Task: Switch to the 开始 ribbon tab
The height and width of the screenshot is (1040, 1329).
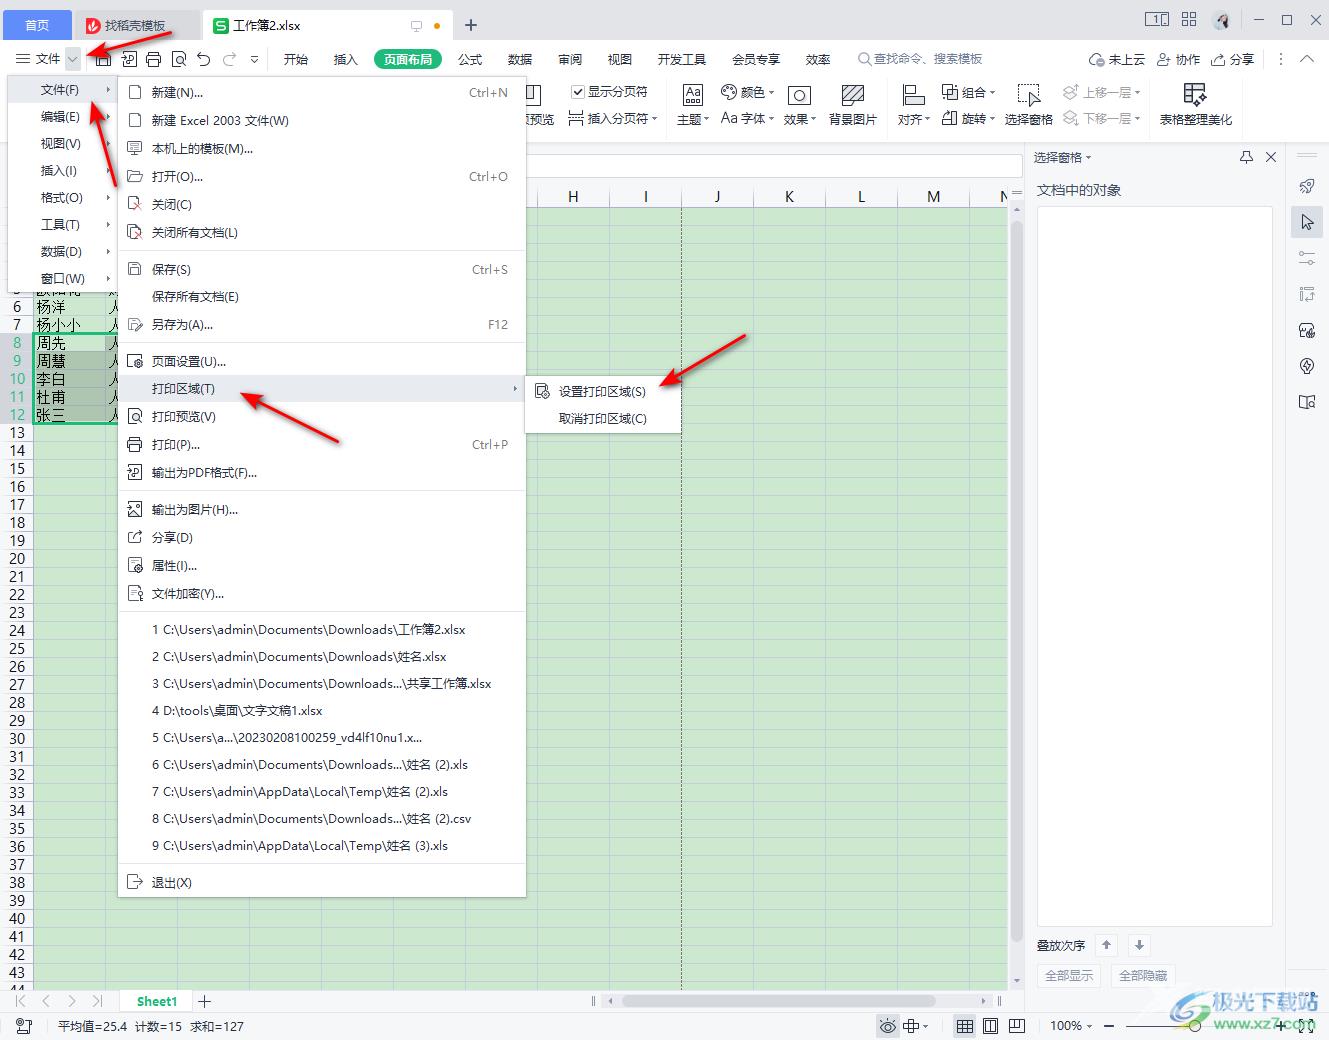Action: click(x=296, y=60)
